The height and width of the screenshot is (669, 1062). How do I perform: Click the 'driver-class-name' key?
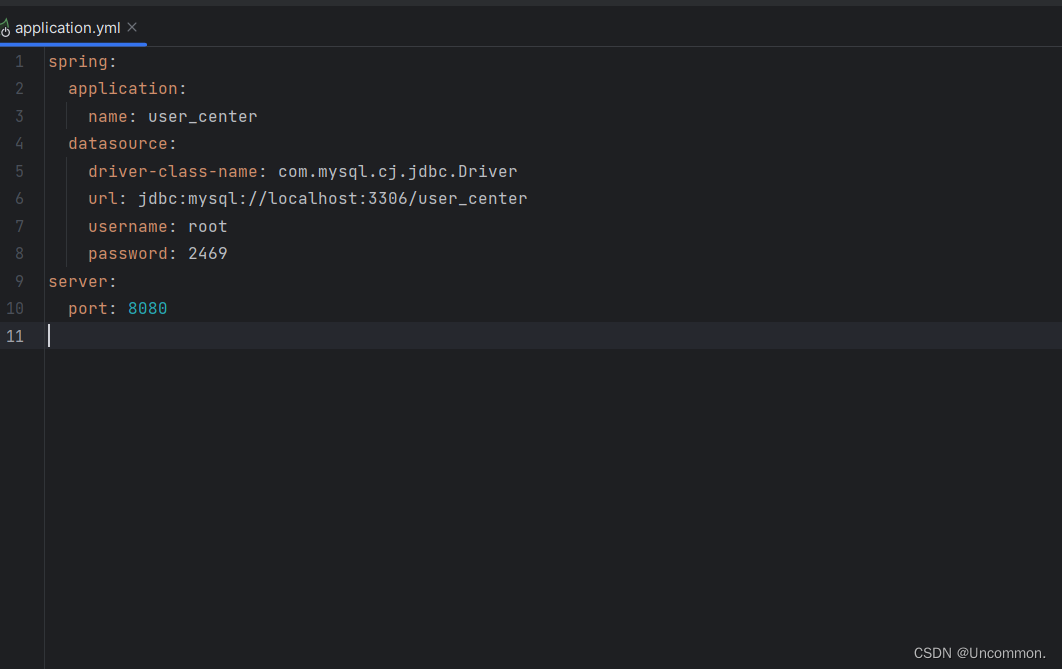[173, 171]
